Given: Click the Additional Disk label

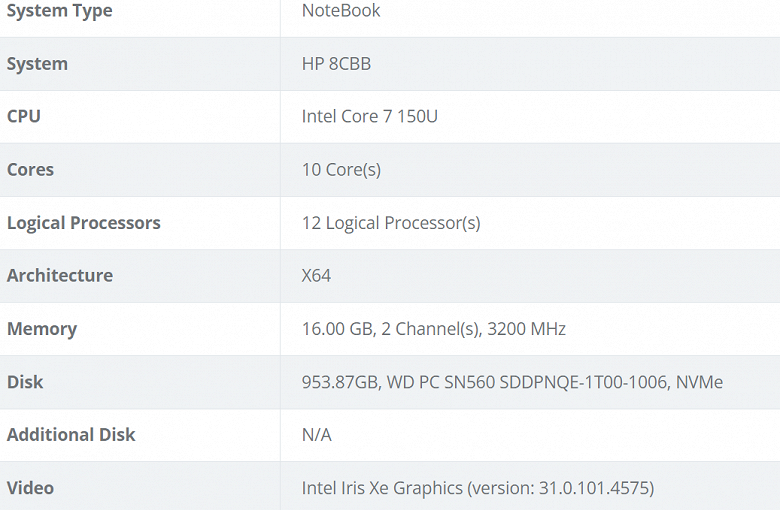Looking at the screenshot, I should [x=71, y=434].
